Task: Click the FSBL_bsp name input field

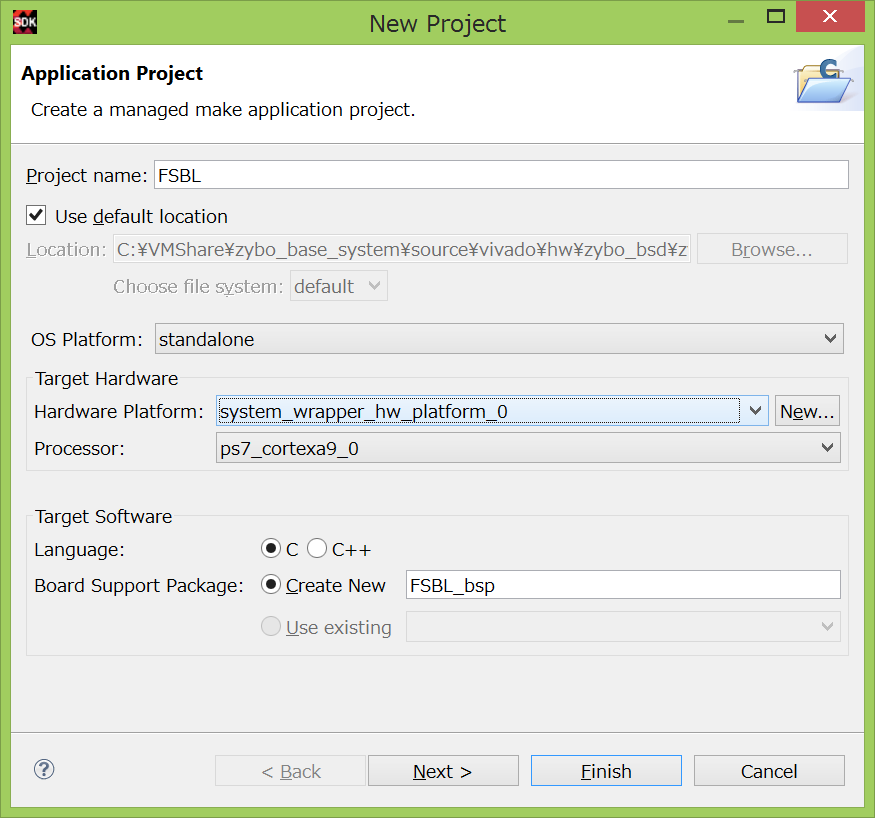Action: pos(623,585)
